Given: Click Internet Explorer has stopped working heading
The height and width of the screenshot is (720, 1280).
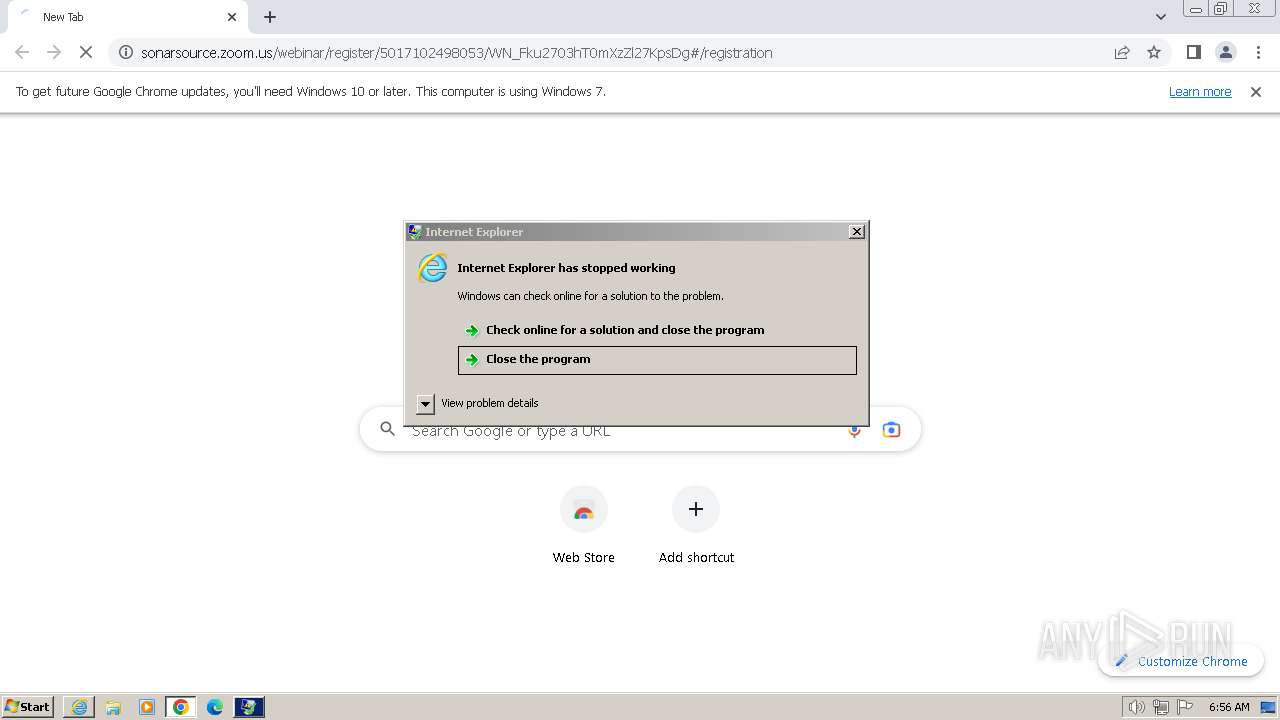Looking at the screenshot, I should click(566, 268).
